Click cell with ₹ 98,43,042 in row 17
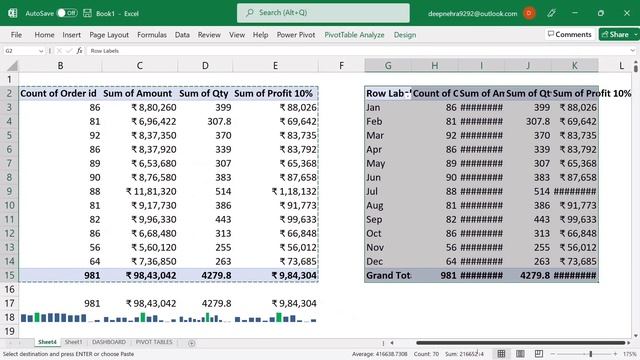The width and height of the screenshot is (640, 360). [x=139, y=303]
